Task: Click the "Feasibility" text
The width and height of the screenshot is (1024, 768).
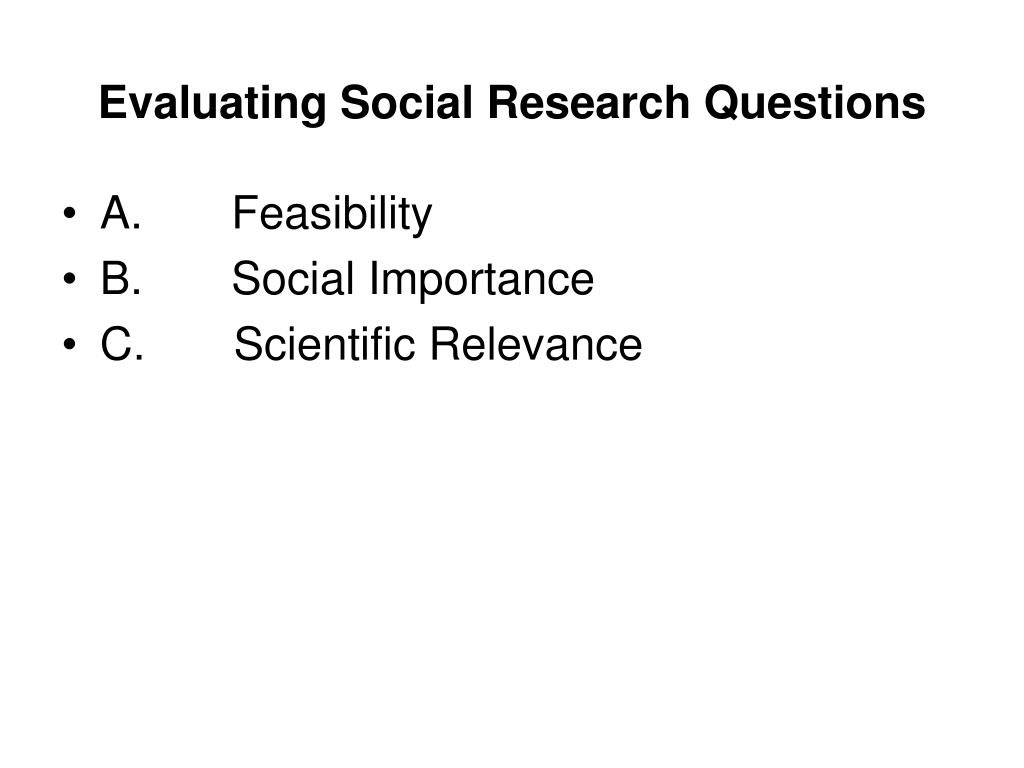Action: (x=332, y=214)
